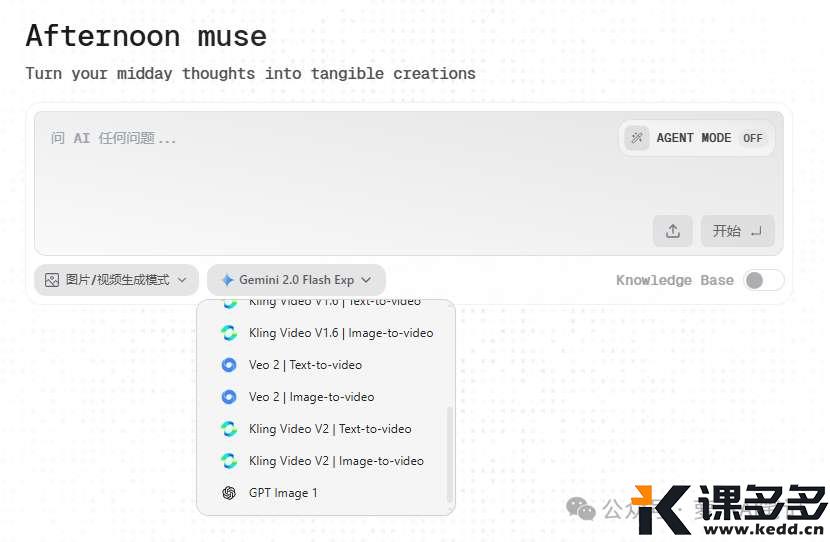Select Kling Video V2 Text-to-video
Image resolution: width=830 pixels, height=542 pixels.
coord(326,429)
